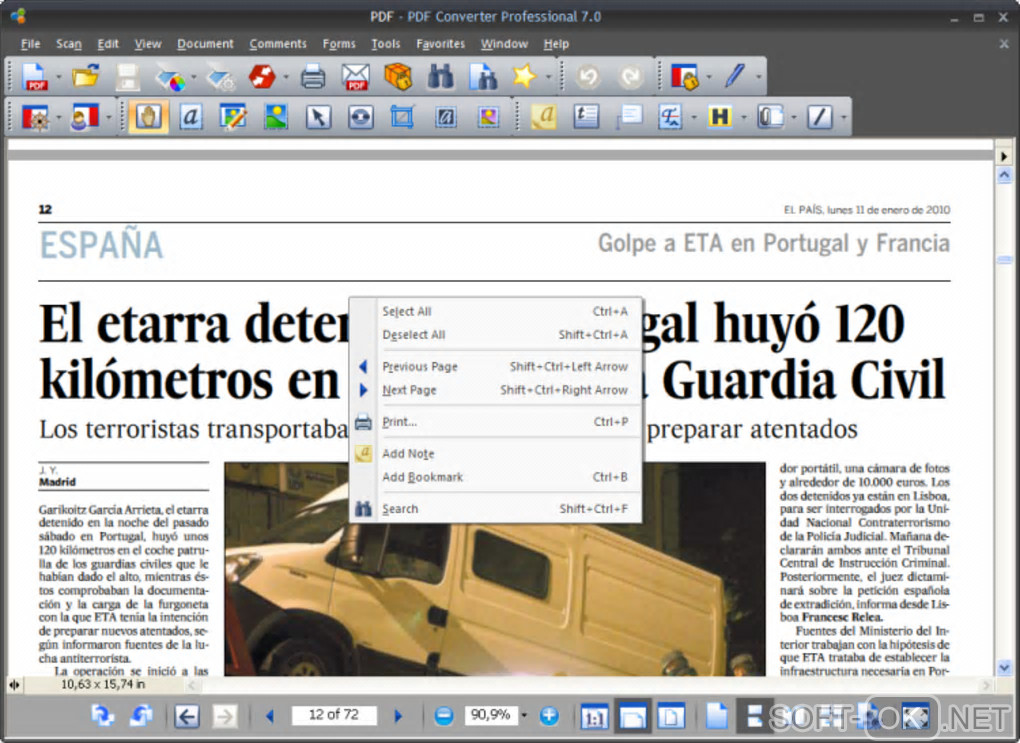Choose Add Bookmark in context menu

click(x=496, y=477)
